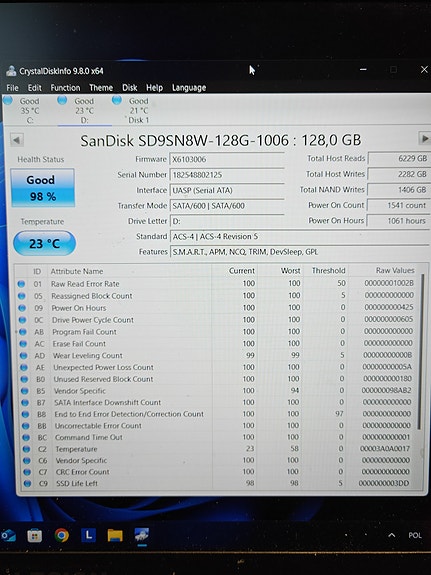Click status icon of Erase Fail Count
This screenshot has width=431, height=575.
[23, 344]
